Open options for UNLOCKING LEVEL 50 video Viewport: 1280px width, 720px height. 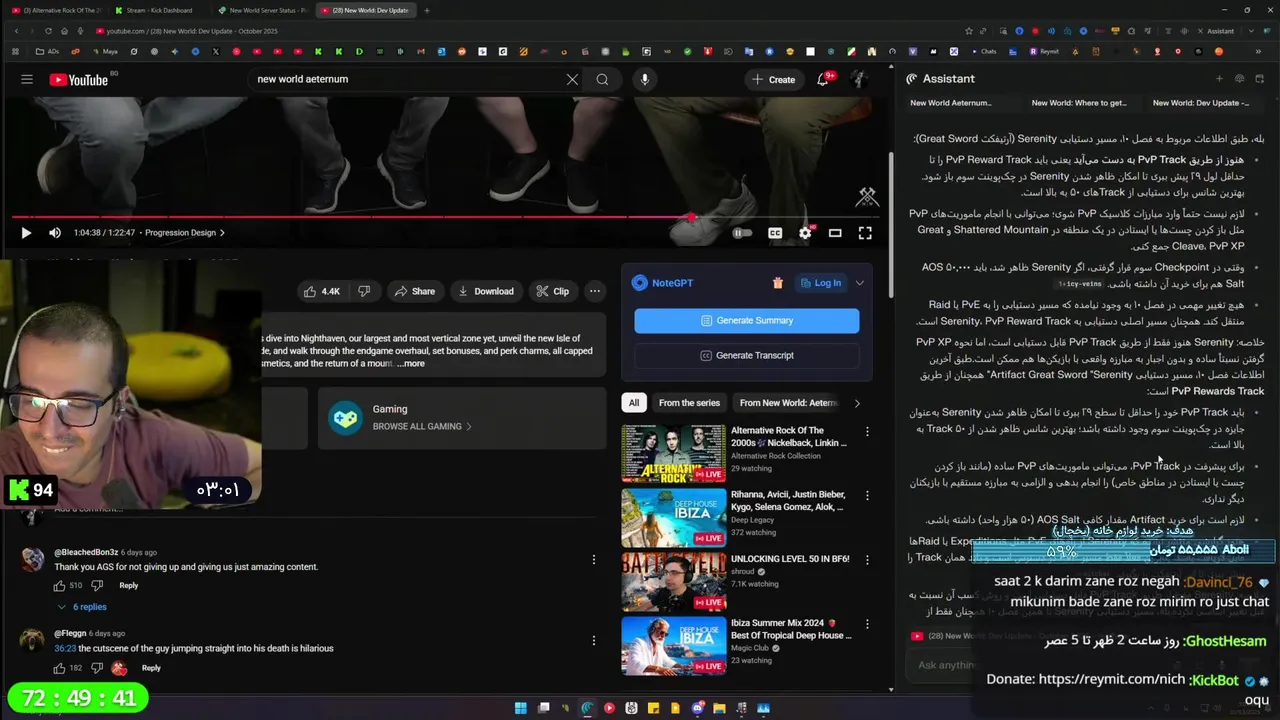point(867,560)
